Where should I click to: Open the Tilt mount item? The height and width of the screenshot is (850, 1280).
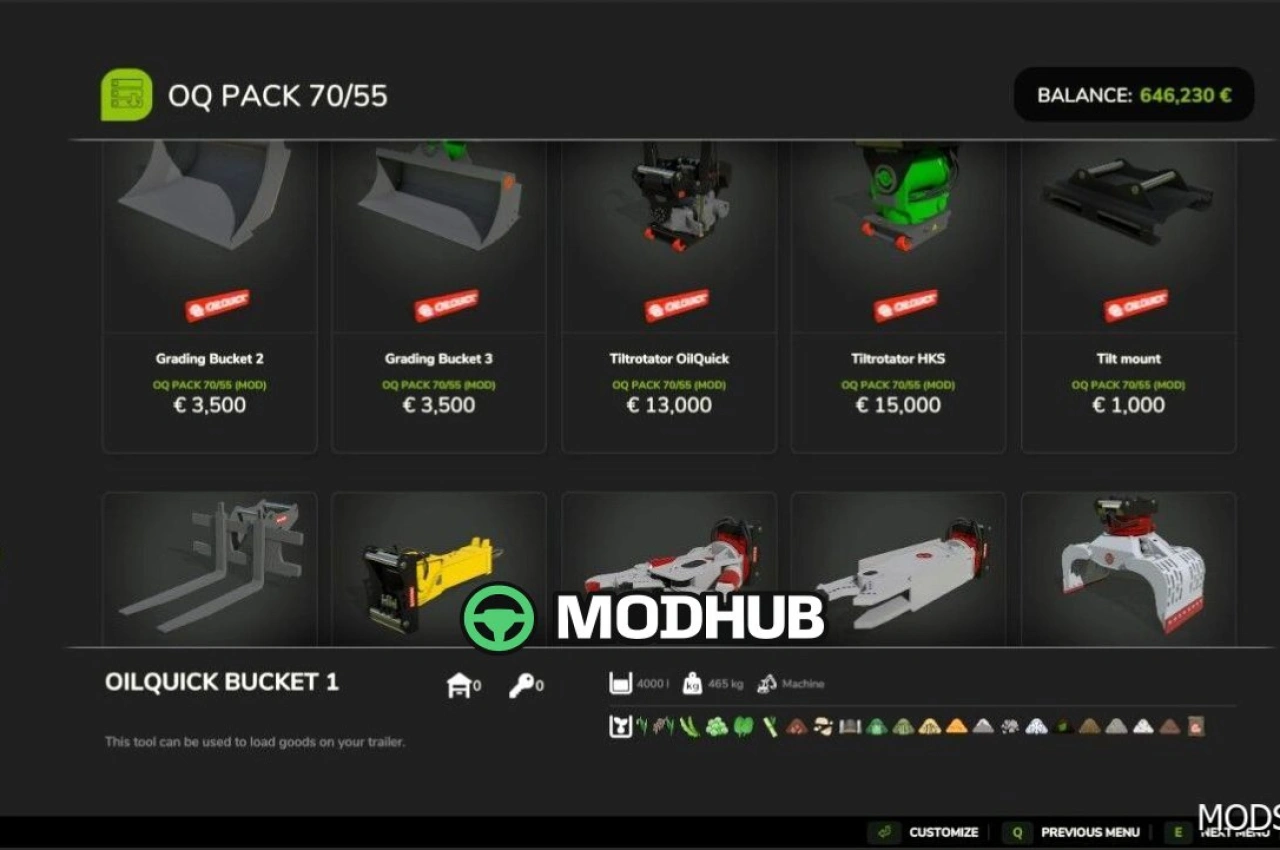pyautogui.click(x=1128, y=297)
